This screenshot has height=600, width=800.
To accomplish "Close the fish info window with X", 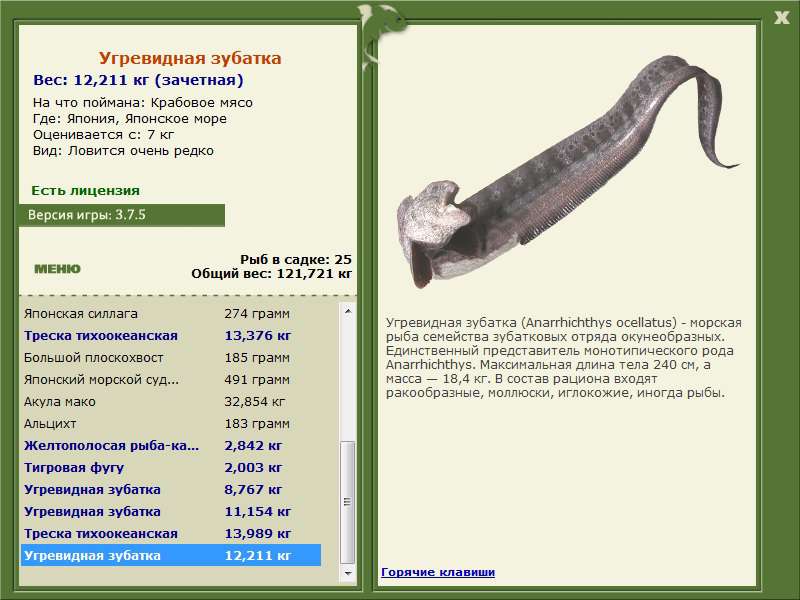I will click(x=781, y=18).
